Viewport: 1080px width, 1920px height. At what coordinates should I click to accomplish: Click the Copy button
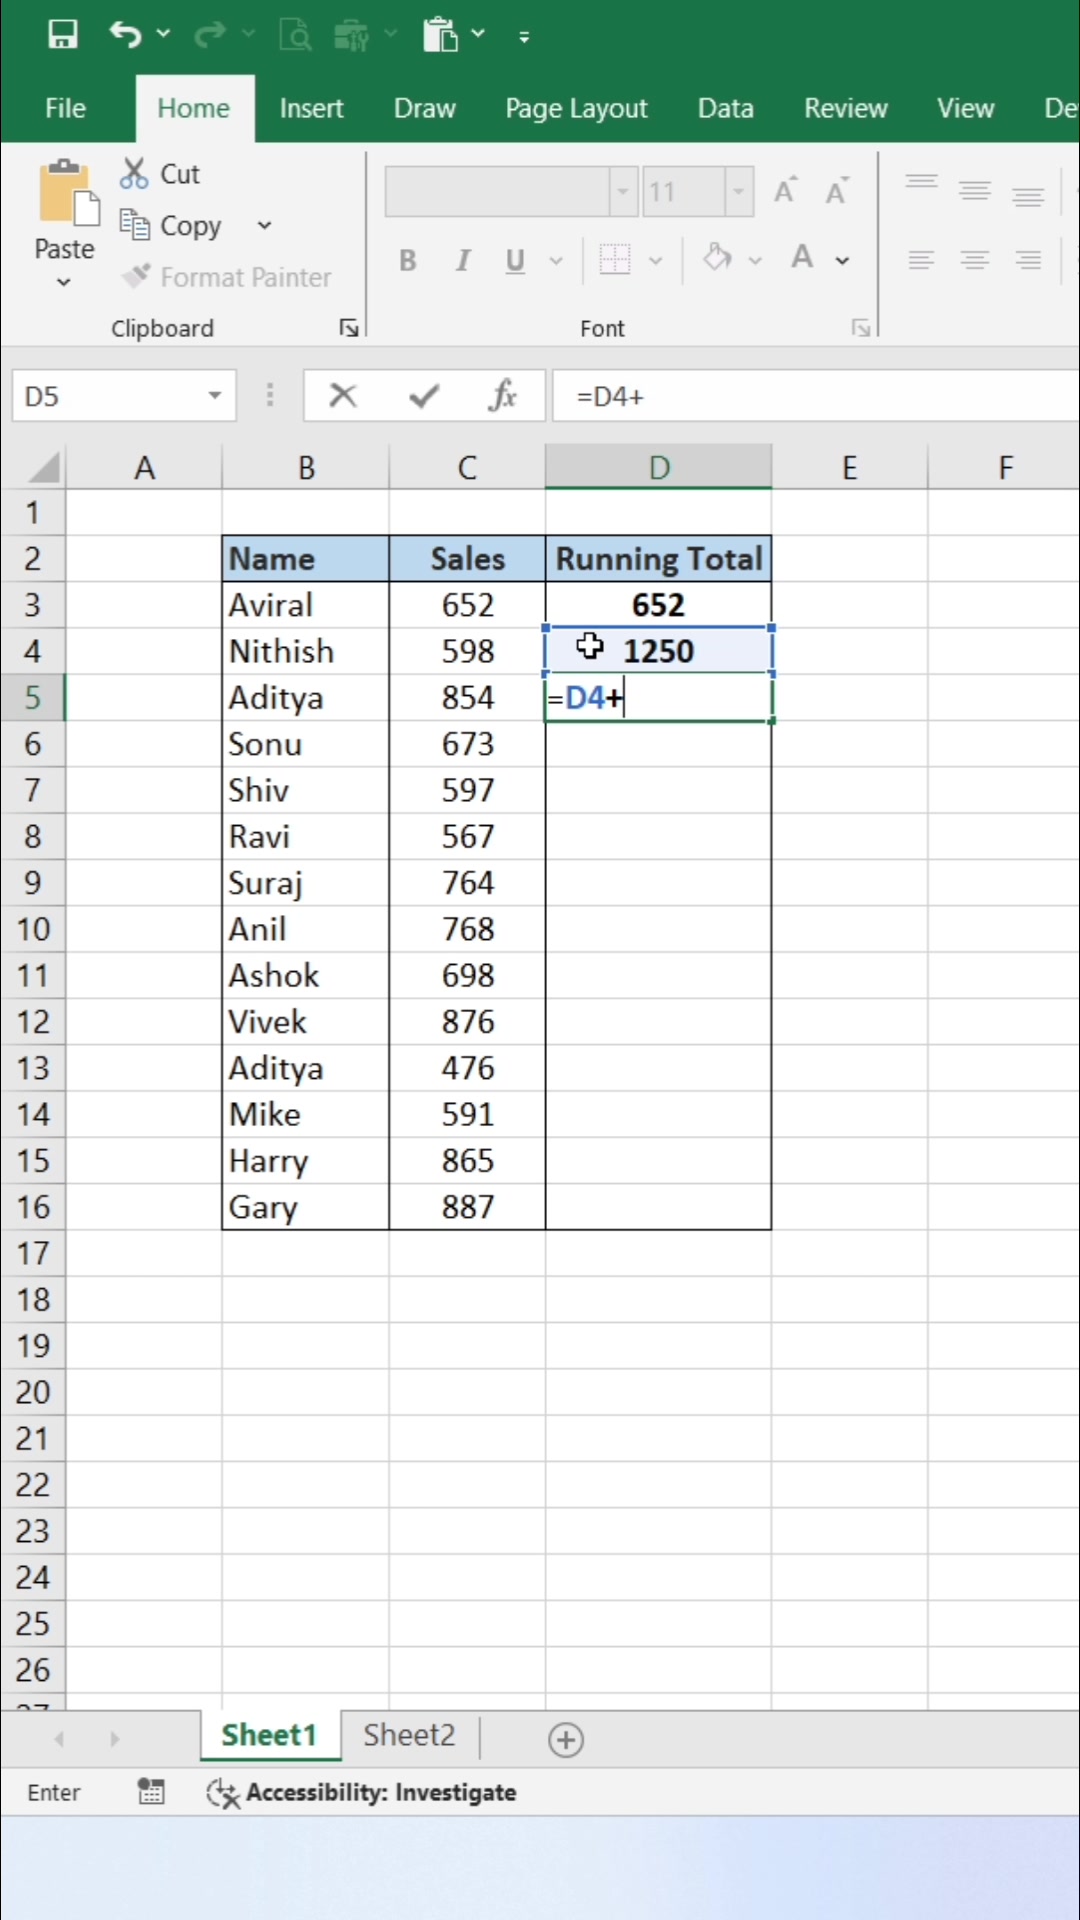point(170,226)
